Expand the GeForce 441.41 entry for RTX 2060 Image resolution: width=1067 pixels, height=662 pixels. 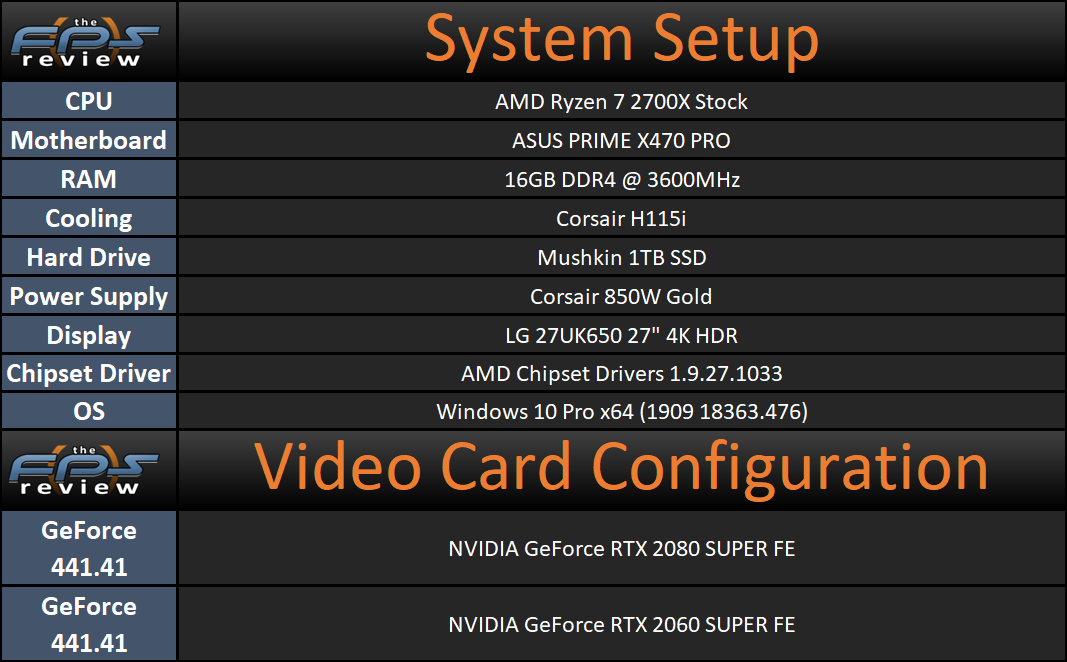(88, 623)
